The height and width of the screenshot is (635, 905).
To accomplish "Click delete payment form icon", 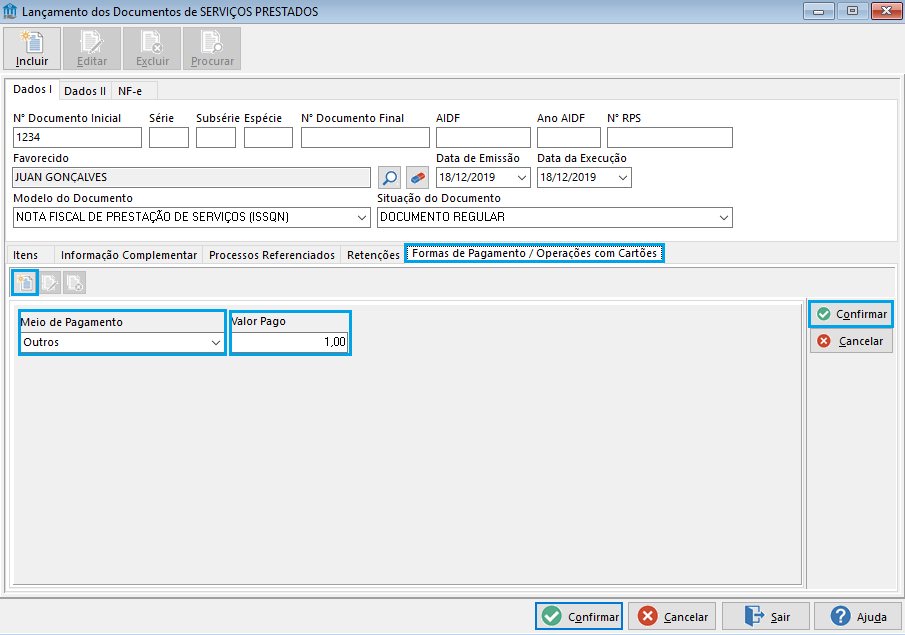I will (x=74, y=283).
